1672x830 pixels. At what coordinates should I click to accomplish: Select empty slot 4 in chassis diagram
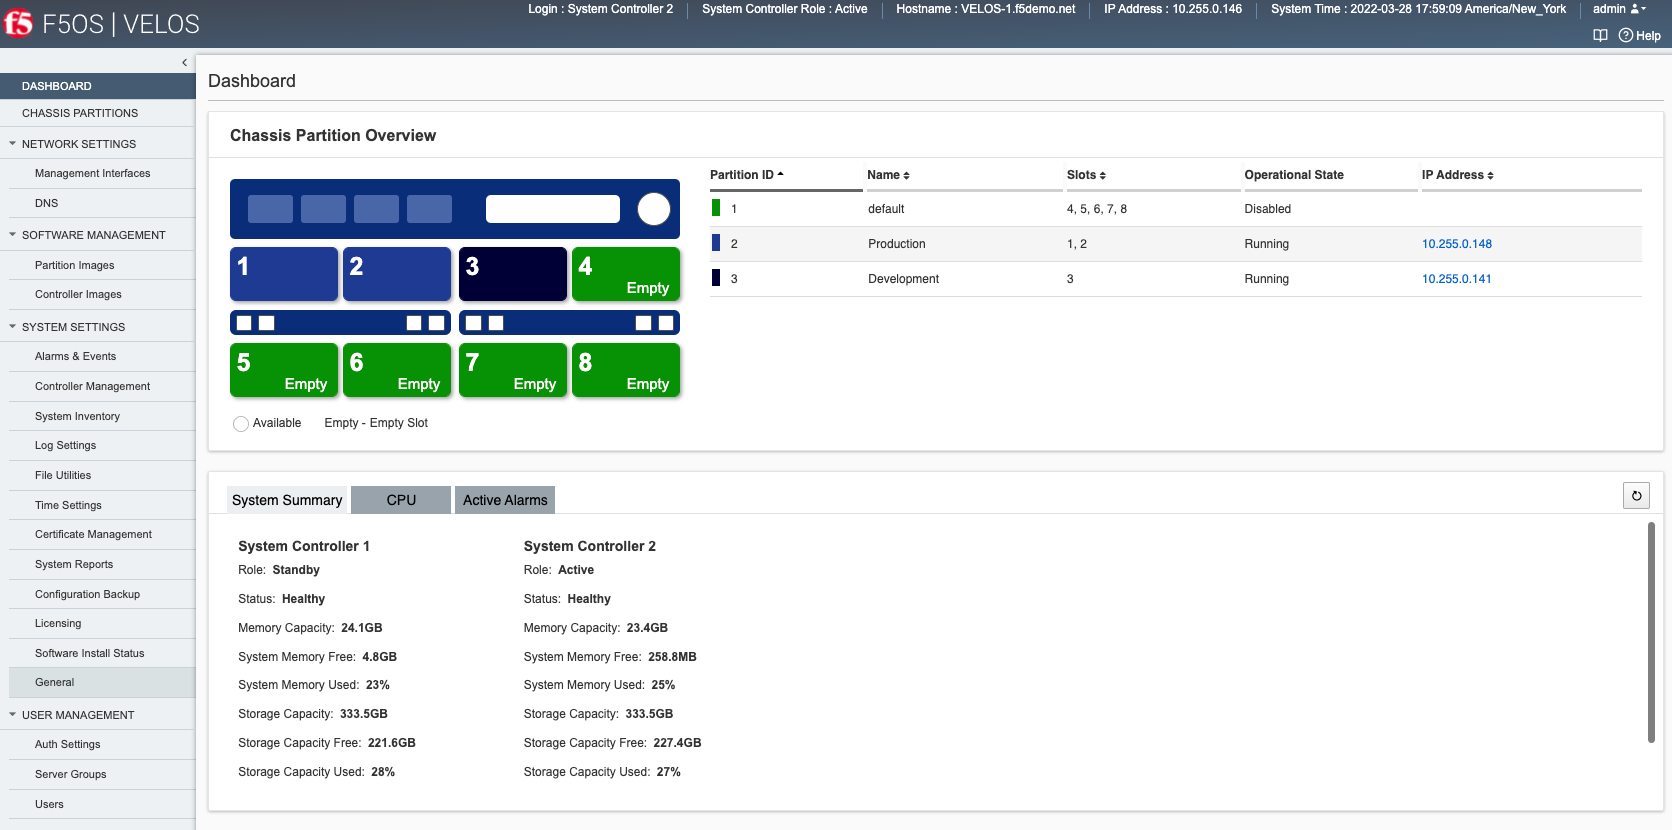[626, 274]
